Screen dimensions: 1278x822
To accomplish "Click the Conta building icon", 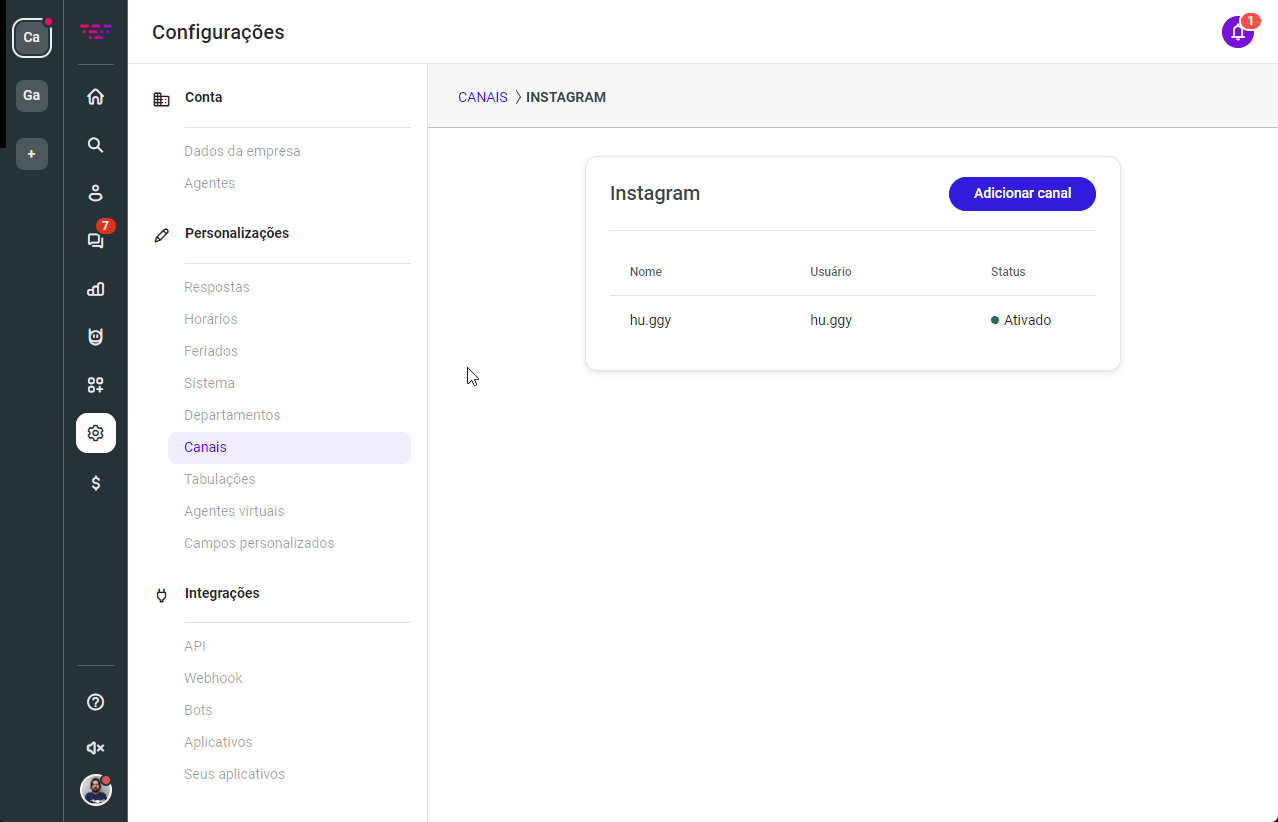I will coord(161,99).
